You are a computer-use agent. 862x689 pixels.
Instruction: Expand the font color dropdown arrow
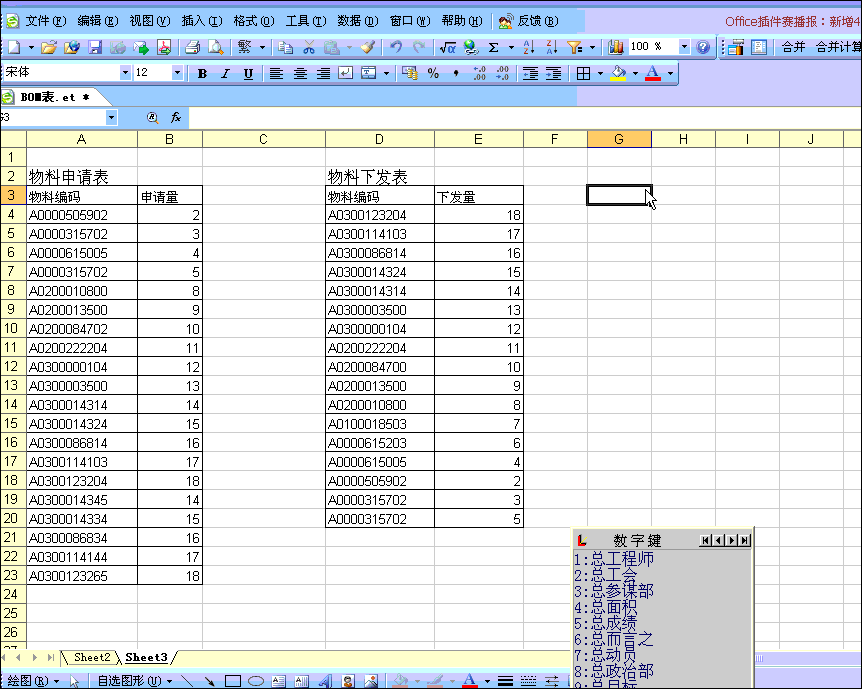click(670, 73)
